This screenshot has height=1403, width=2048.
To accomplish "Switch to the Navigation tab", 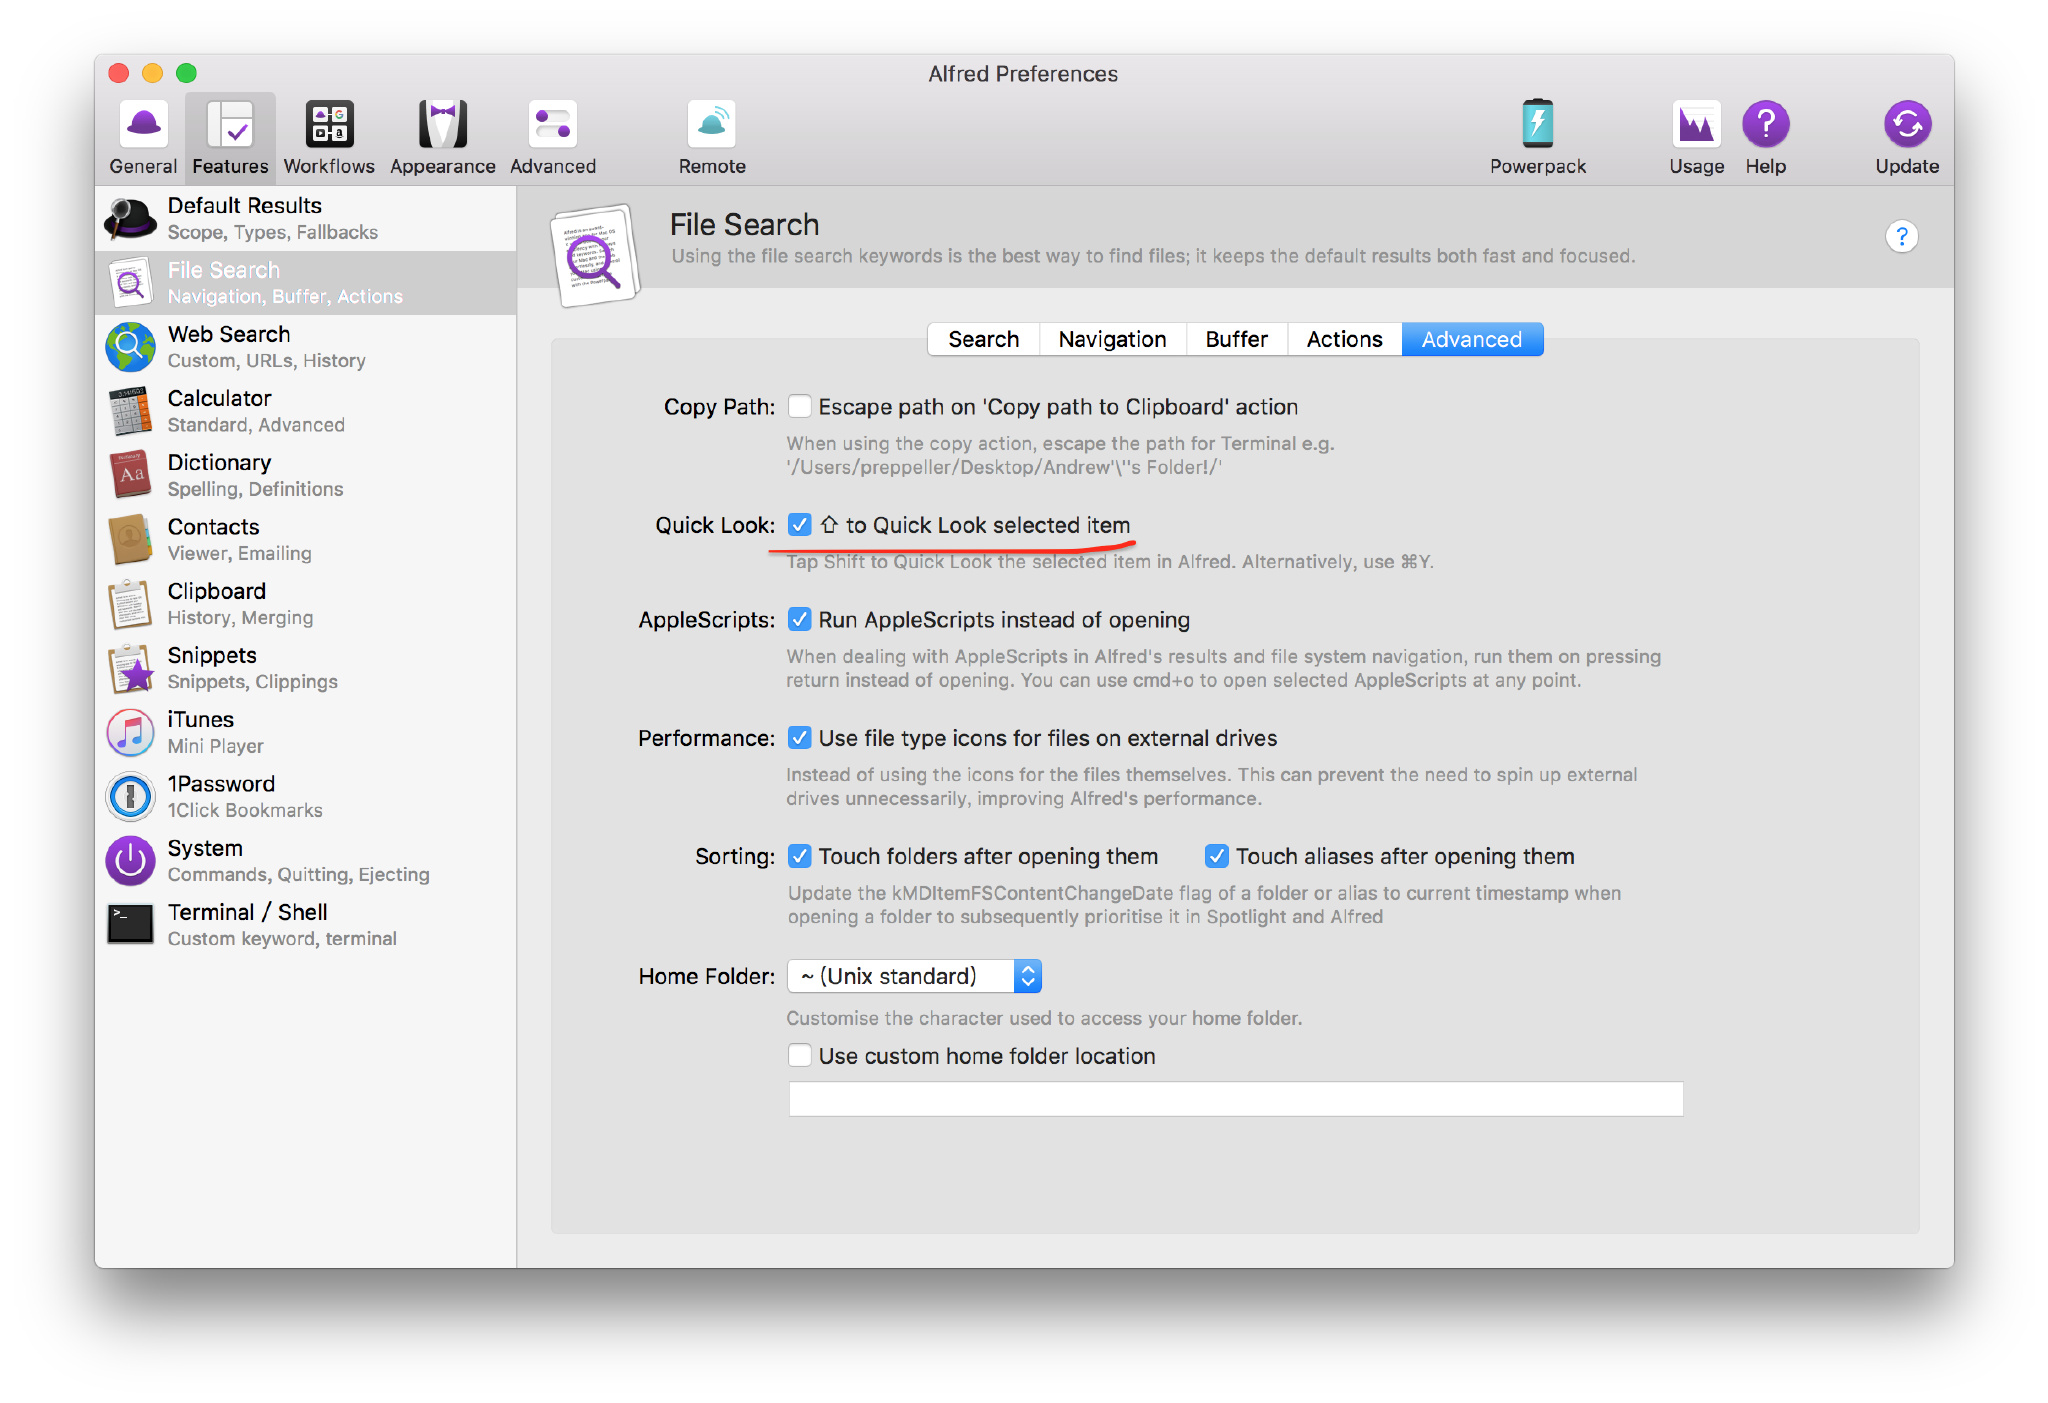I will click(x=1111, y=339).
